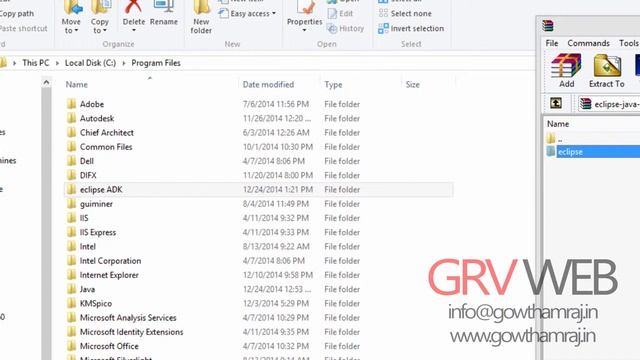Sort by the Name column
The height and width of the screenshot is (360, 640).
77,84
